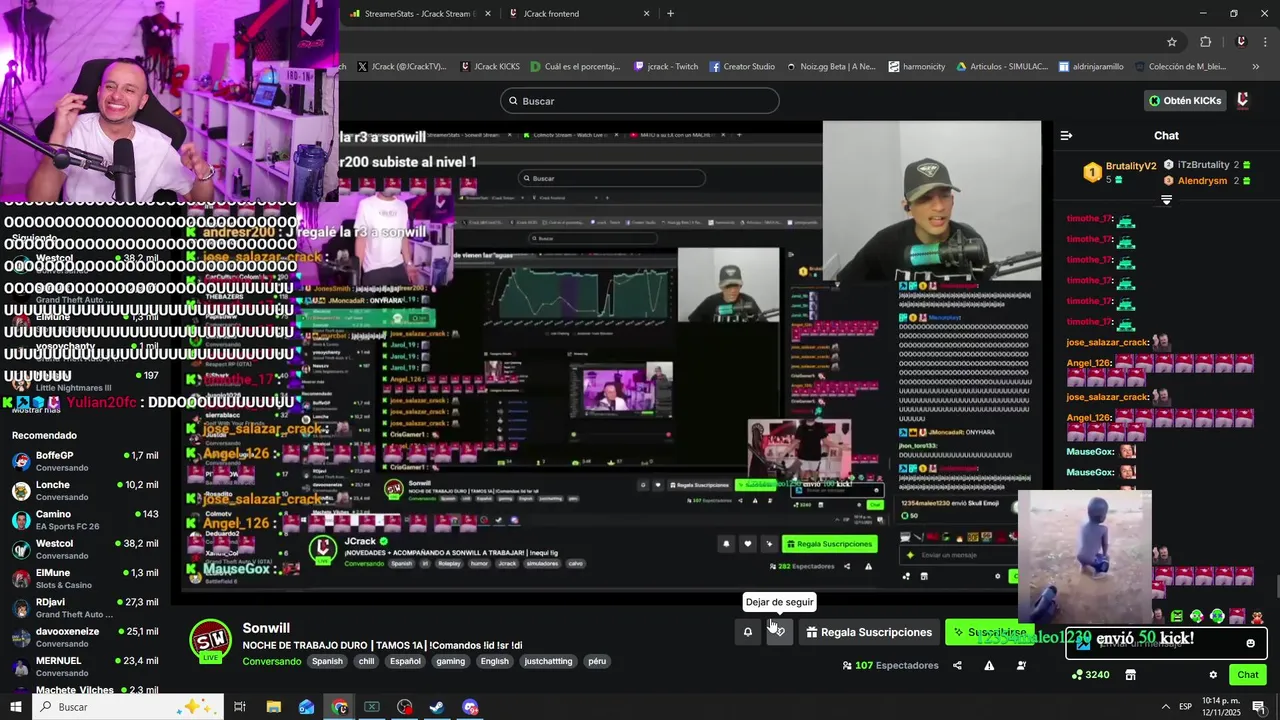
Task: Open Creator Studio bookmark
Action: click(x=742, y=67)
